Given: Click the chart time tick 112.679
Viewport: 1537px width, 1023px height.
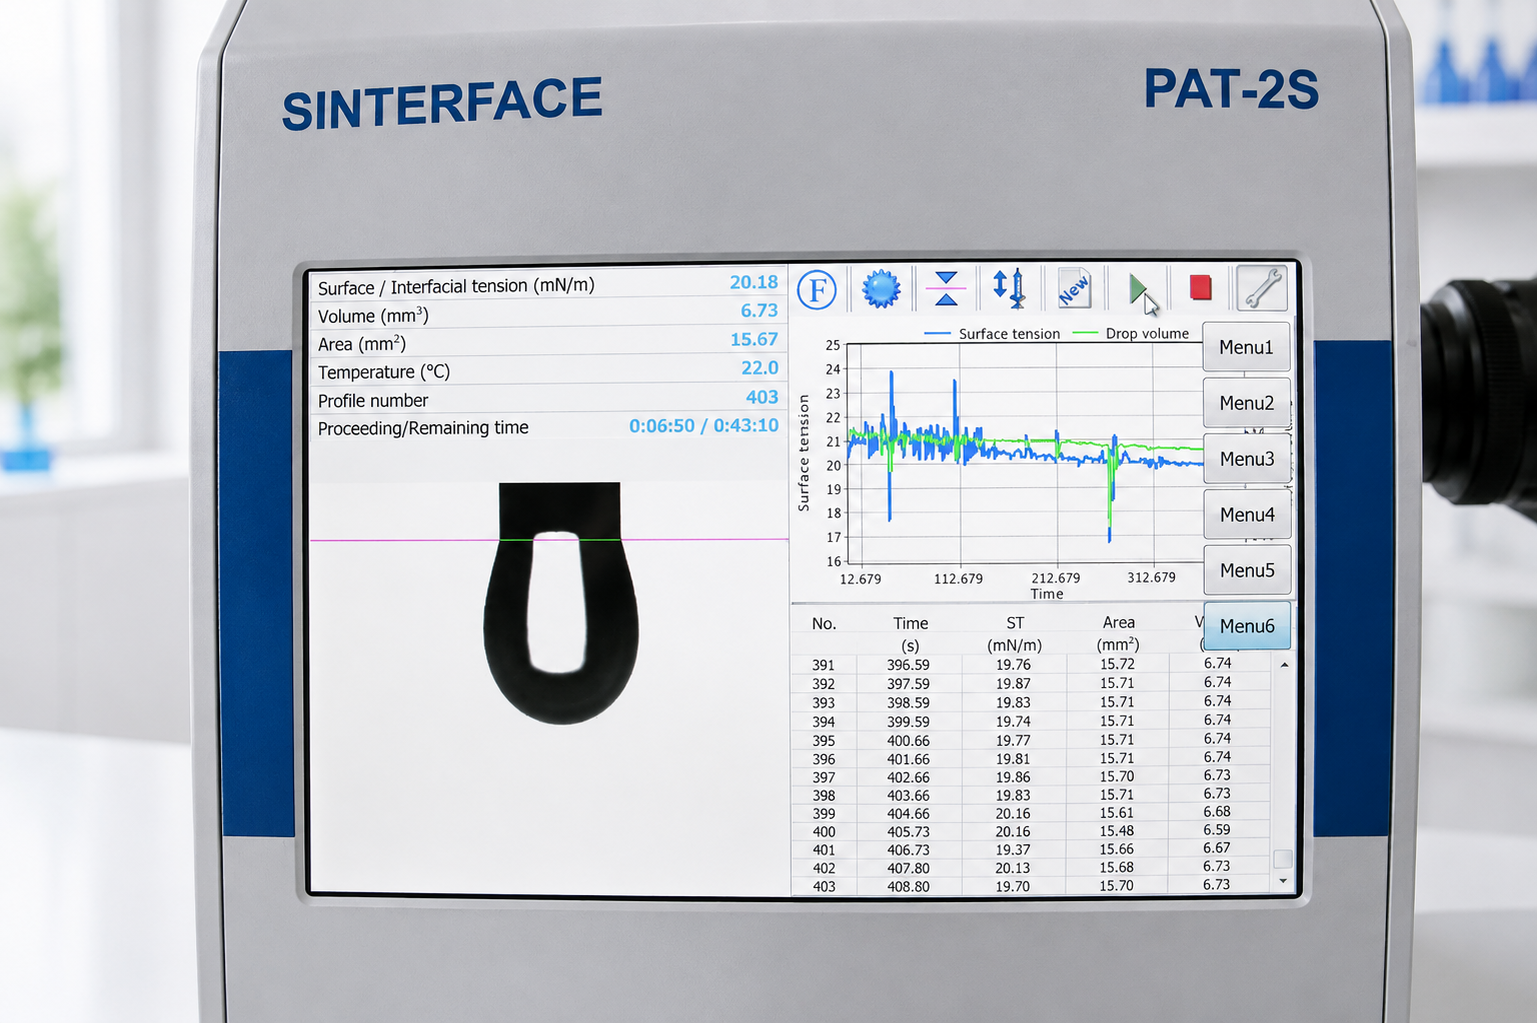Looking at the screenshot, I should (958, 578).
